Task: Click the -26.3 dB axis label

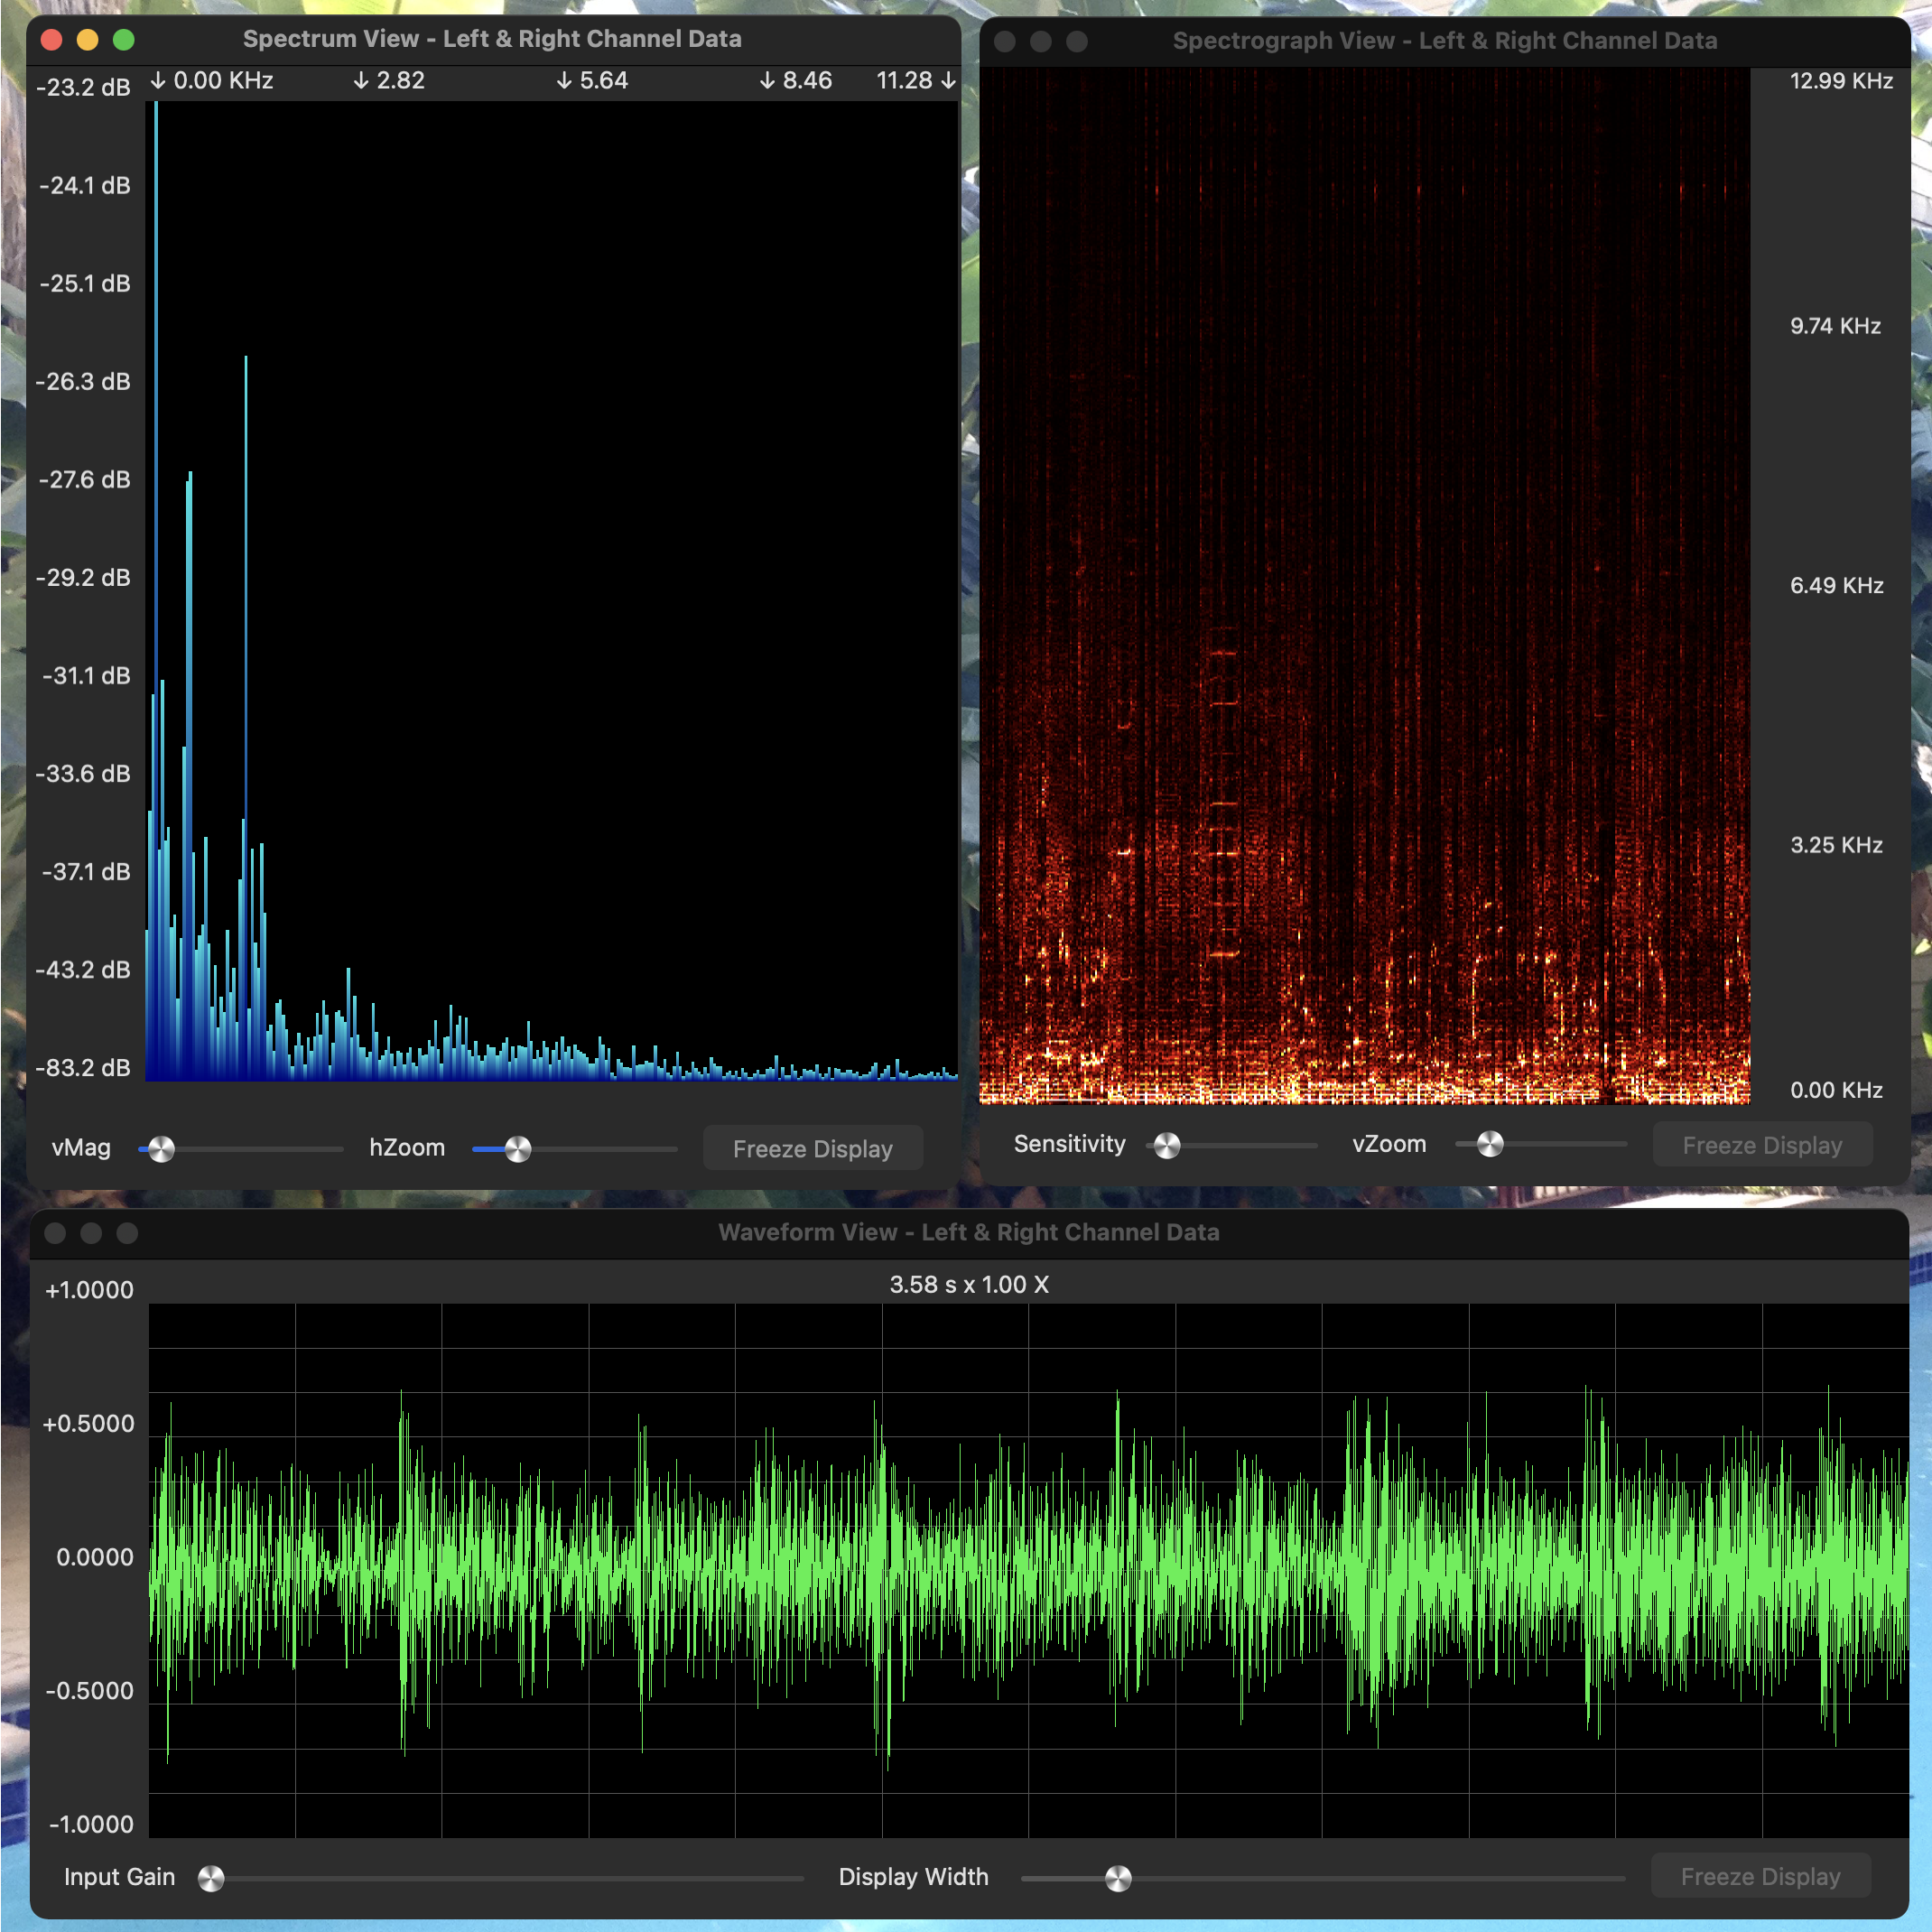Action: (x=83, y=381)
